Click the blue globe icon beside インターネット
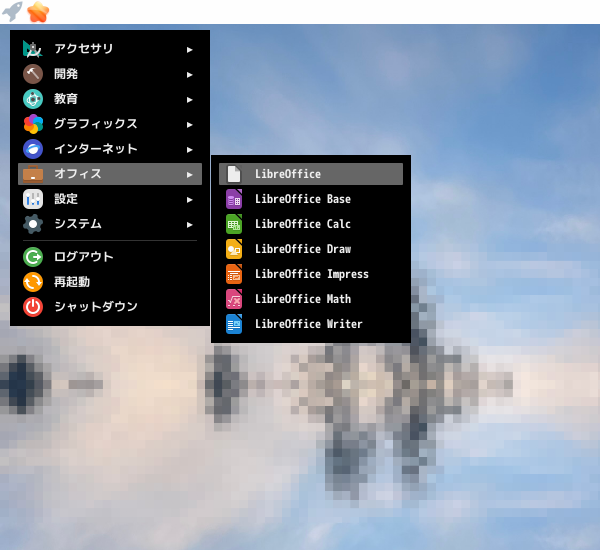 [x=33, y=149]
